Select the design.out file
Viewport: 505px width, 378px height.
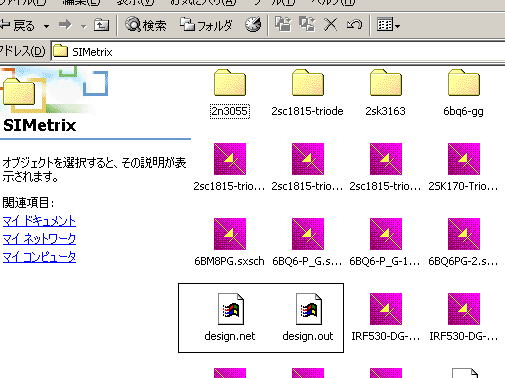point(308,317)
